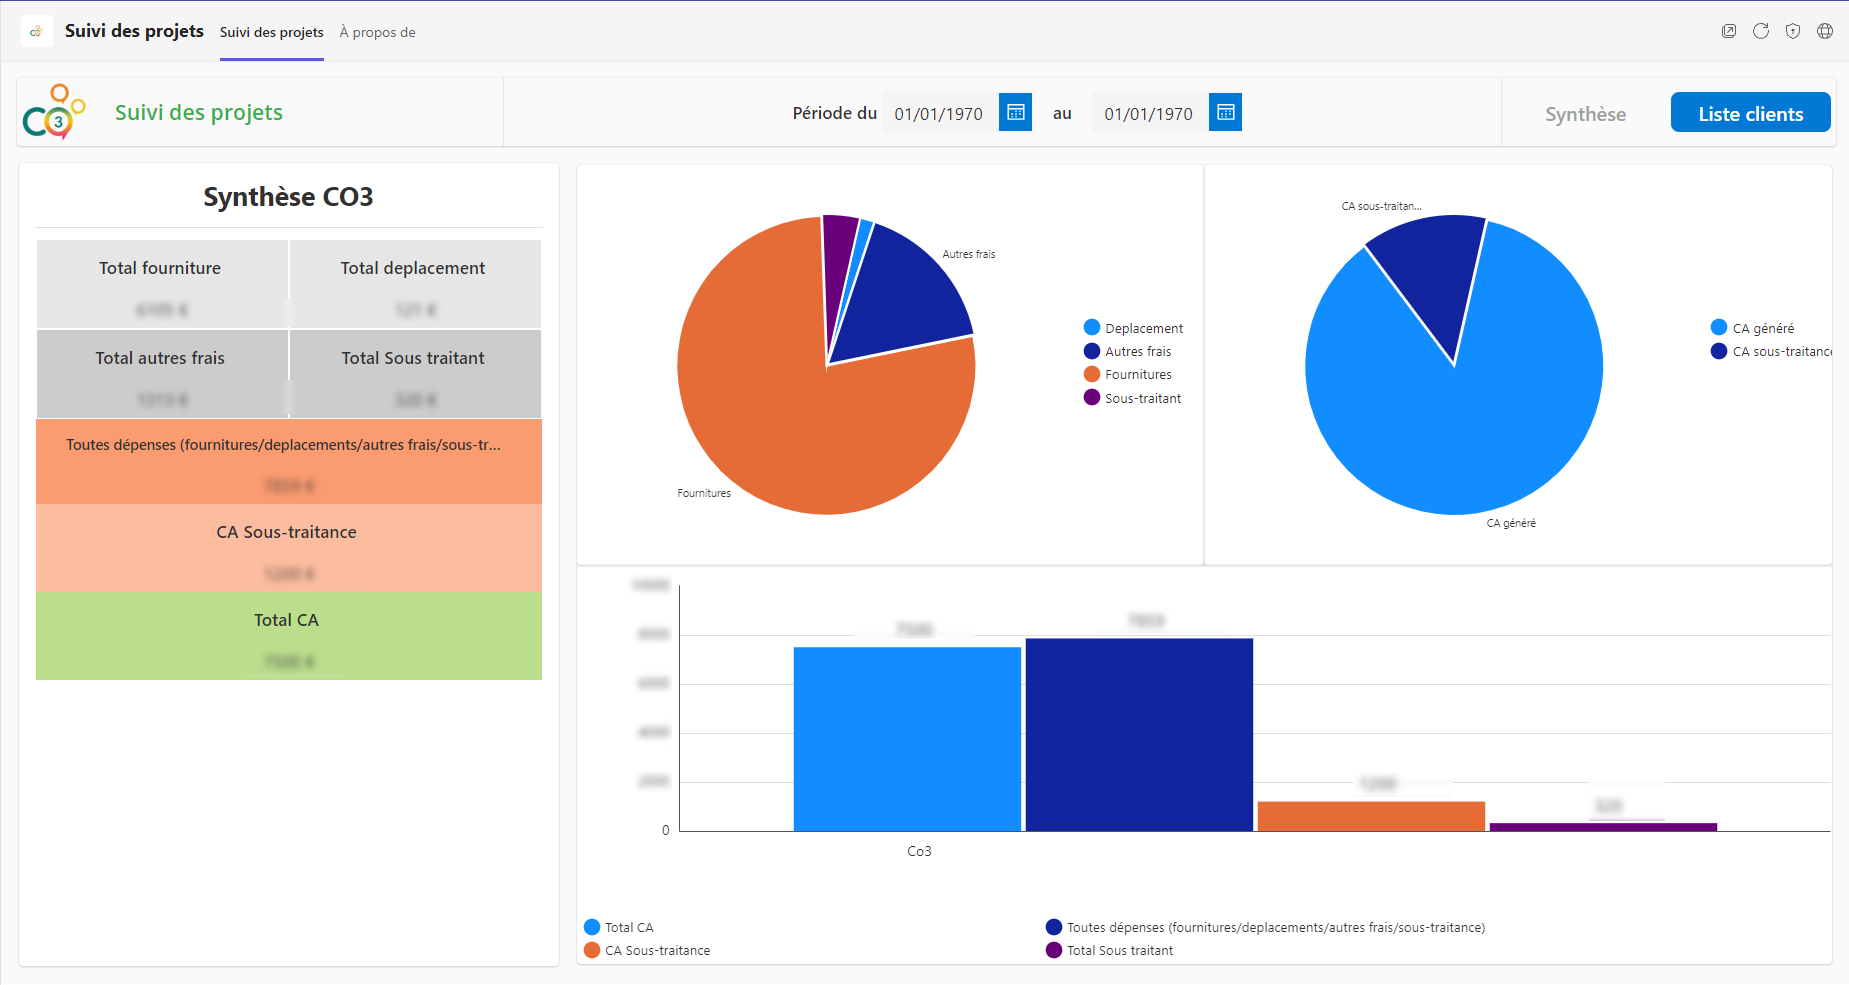This screenshot has width=1849, height=985.
Task: Click the orange 'CA Sous-traitance' bar chart legend swatch
Action: pos(592,950)
